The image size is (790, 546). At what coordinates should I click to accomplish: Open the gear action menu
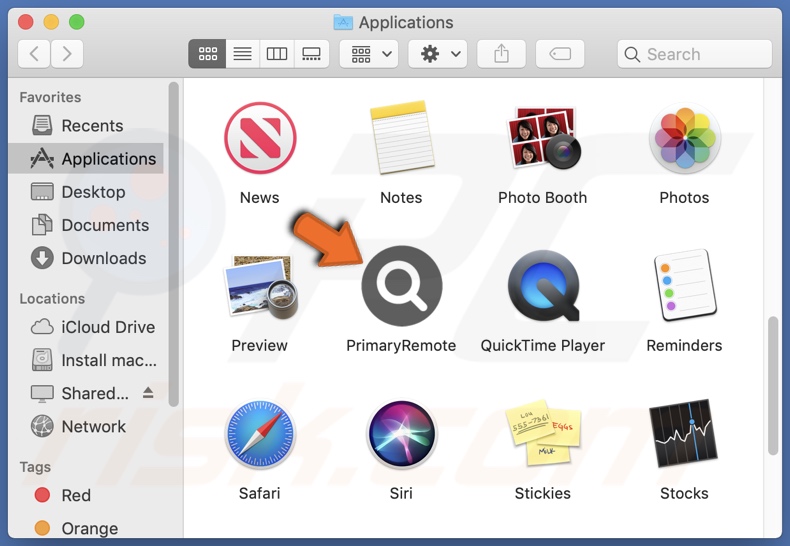coord(438,54)
